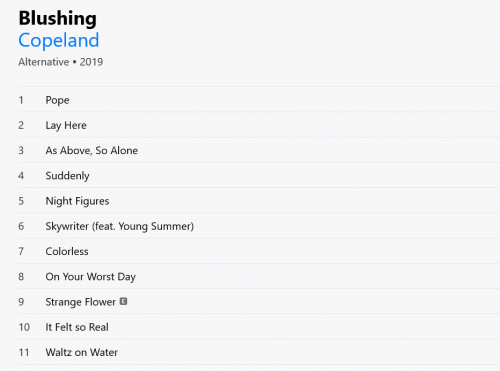
Task: Click Waltz on Water track
Action: 82,352
